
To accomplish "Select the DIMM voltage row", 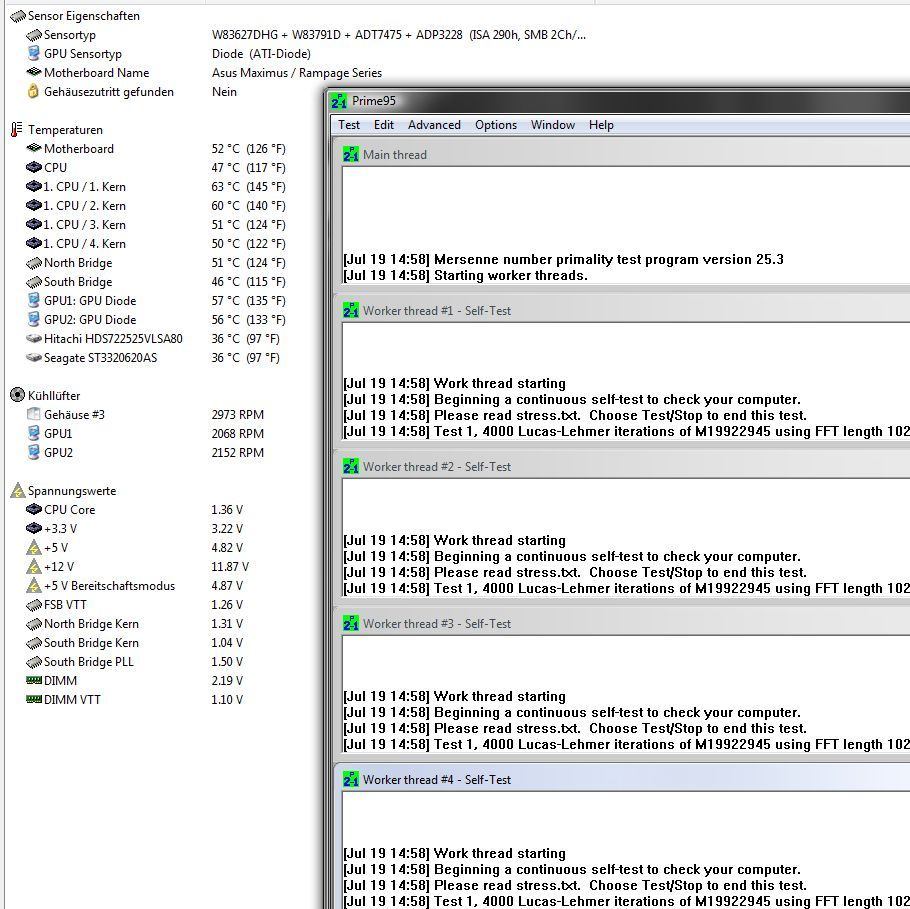I will (135, 680).
